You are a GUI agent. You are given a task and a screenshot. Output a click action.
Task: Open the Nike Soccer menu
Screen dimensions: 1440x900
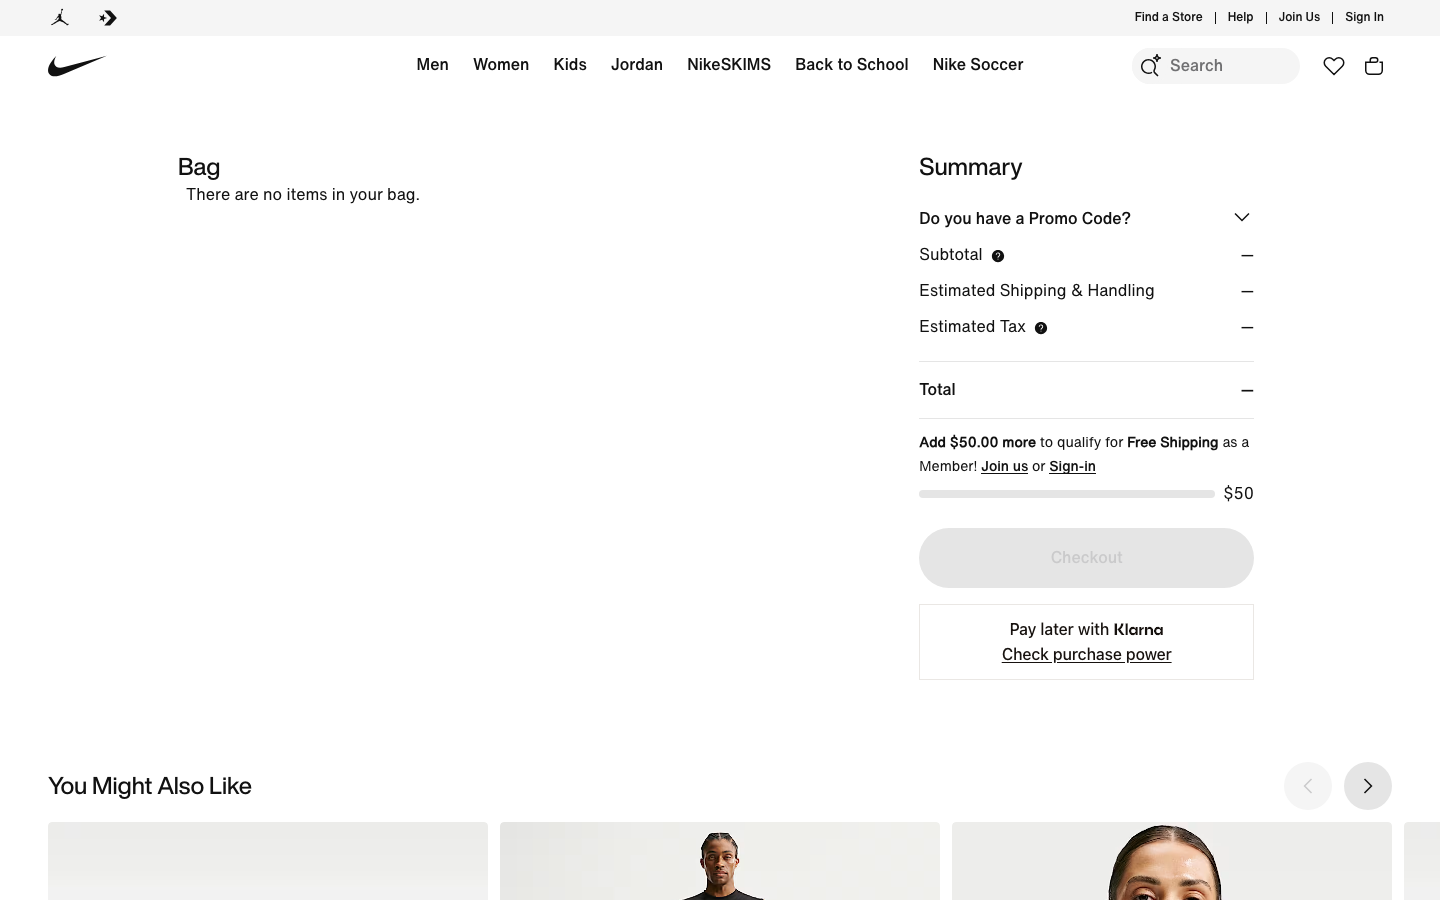978,64
